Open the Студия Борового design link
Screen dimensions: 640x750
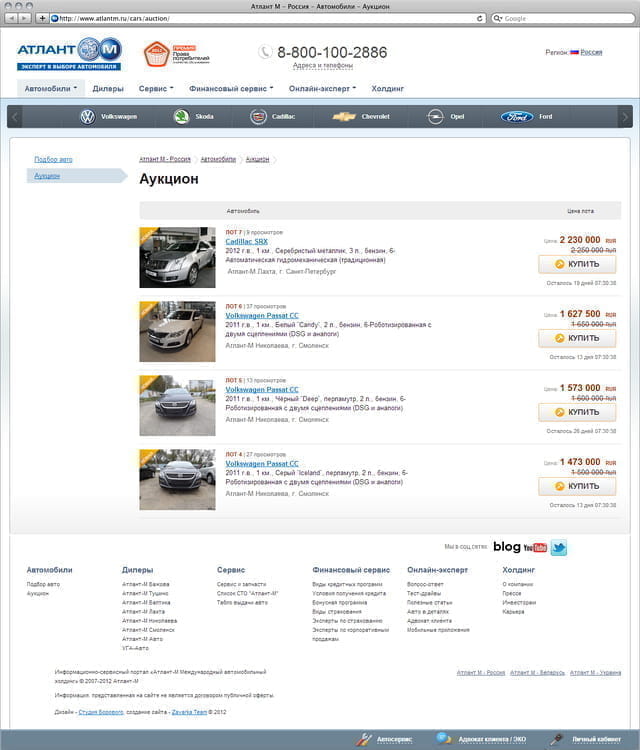click(x=101, y=712)
